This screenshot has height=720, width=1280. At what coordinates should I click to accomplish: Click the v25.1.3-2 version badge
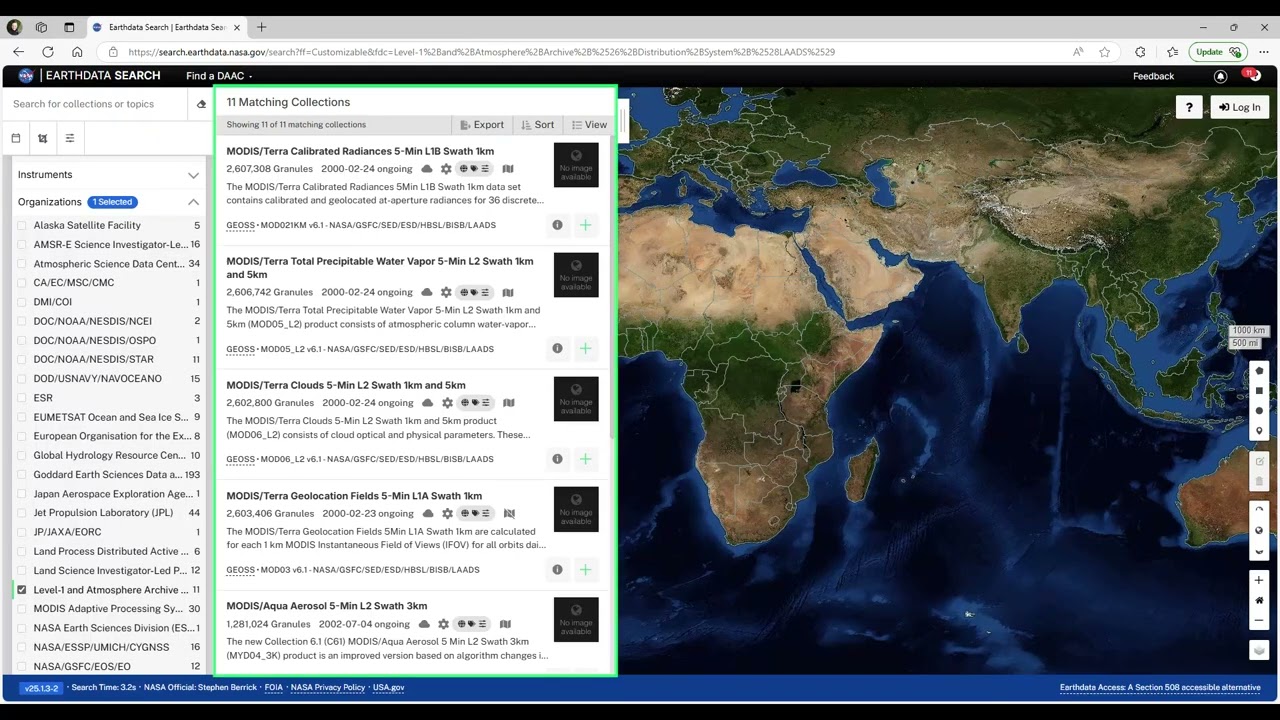click(42, 688)
